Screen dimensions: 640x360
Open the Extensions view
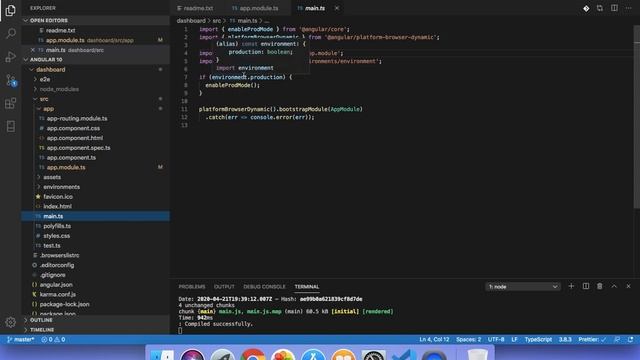click(11, 103)
